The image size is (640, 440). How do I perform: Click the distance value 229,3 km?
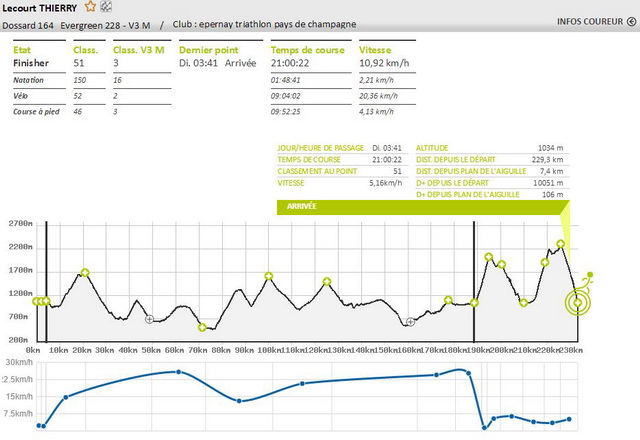(547, 160)
